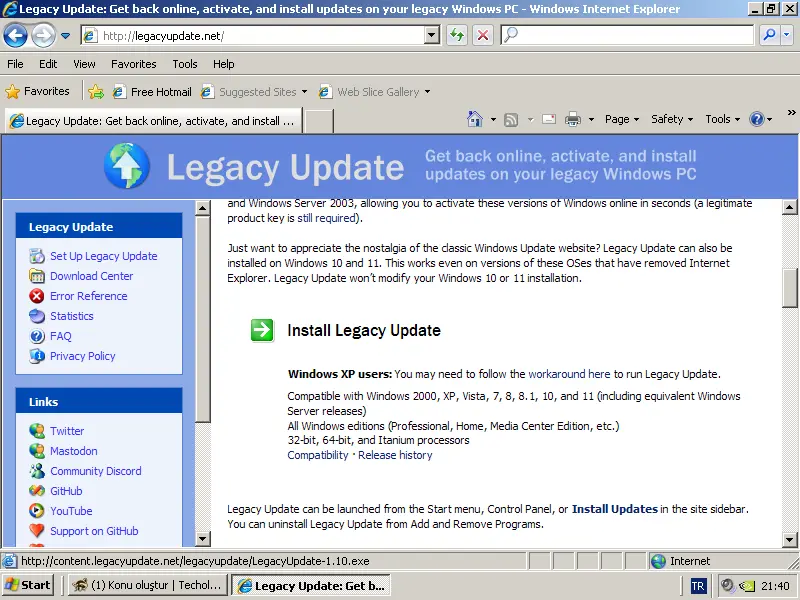Click the magnifier Search button

(769, 35)
